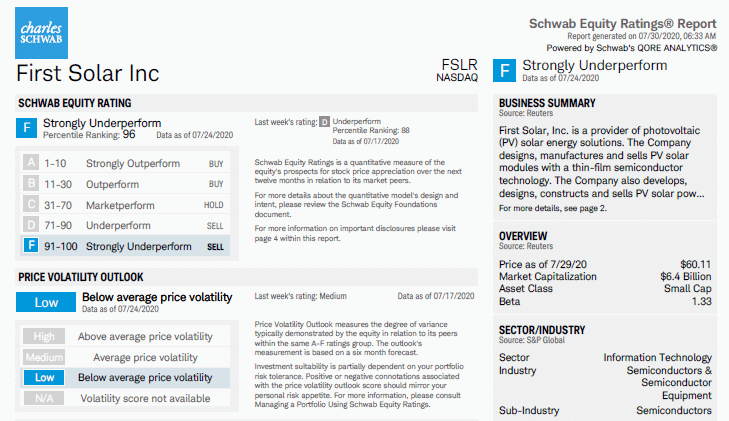
Task: Click the FSLR ticker symbol
Action: coord(459,65)
